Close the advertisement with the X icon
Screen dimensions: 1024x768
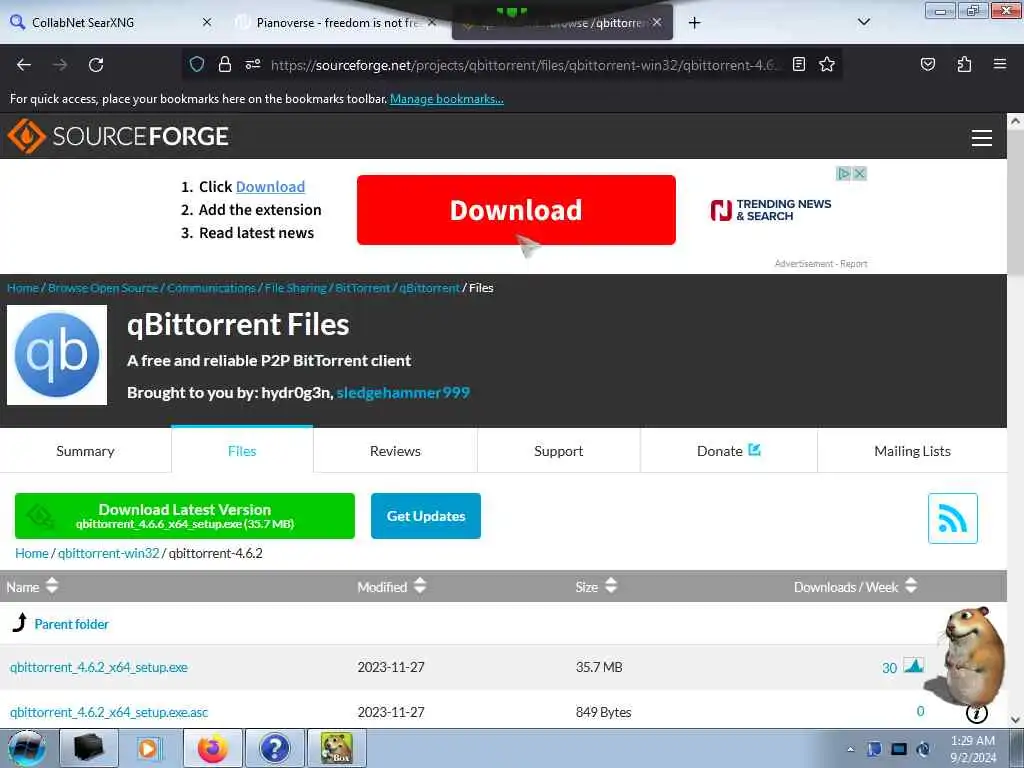(x=859, y=174)
